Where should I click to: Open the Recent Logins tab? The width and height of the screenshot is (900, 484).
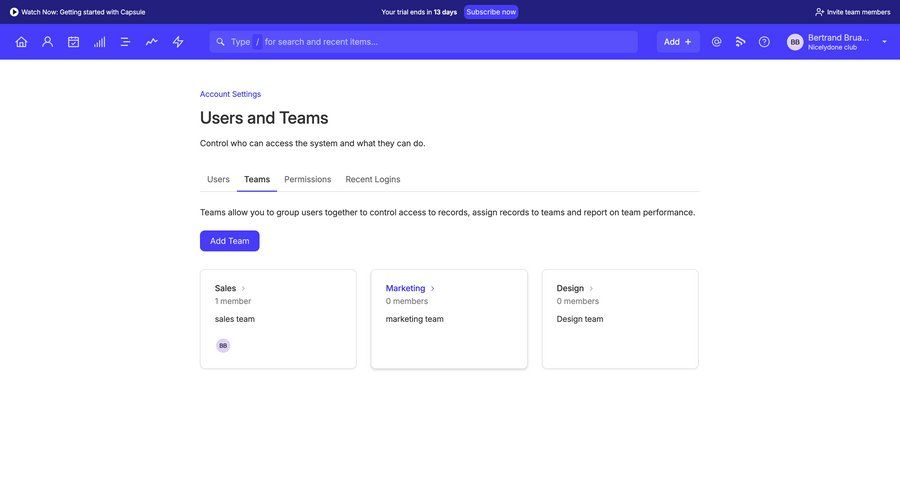(372, 179)
